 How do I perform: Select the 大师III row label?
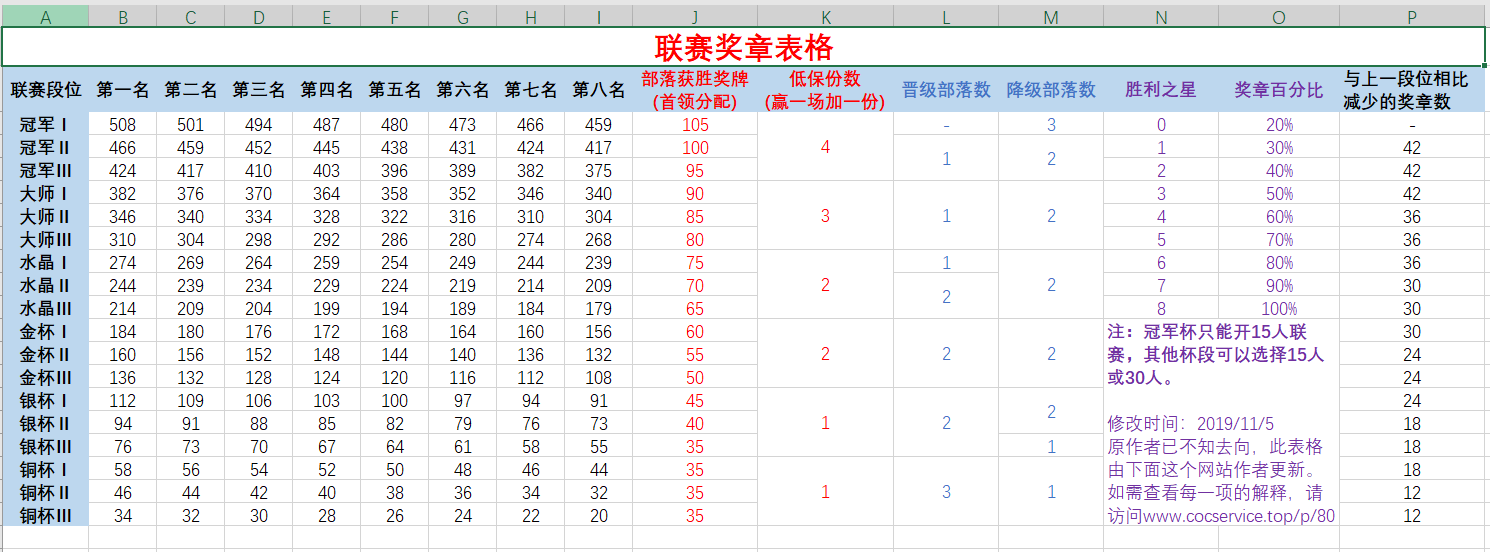[x=45, y=240]
